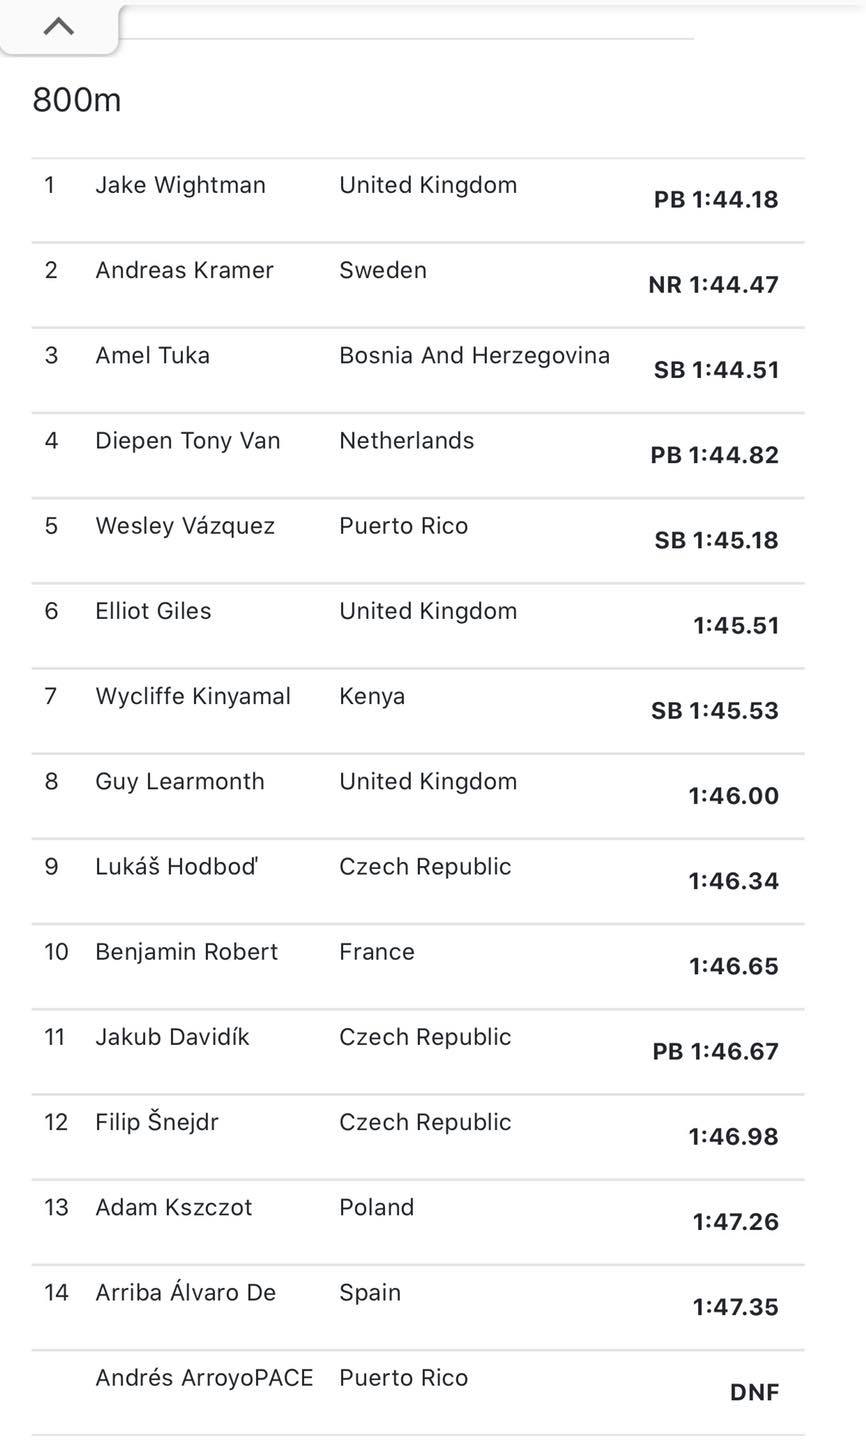Open Filip Šnejdr's entry
This screenshot has height=1440, width=866.
pos(156,1122)
